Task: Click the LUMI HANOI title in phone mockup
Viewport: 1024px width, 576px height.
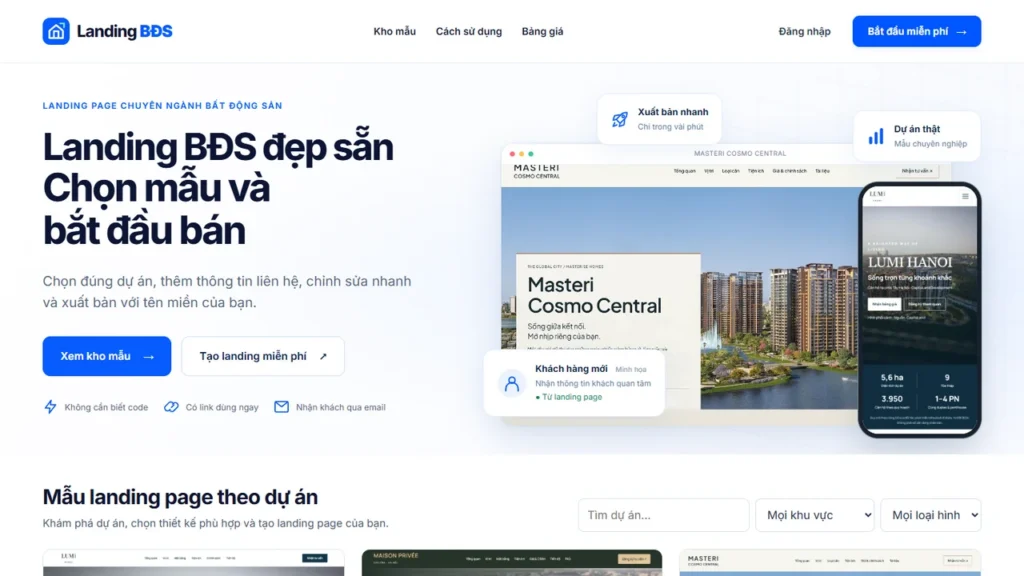Action: 910,262
